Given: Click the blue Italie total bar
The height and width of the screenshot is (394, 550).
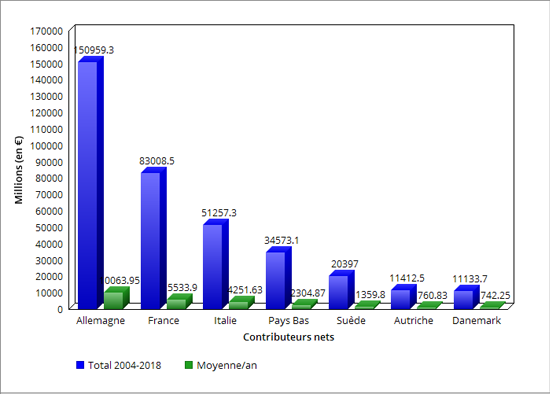Looking at the screenshot, I should click(216, 264).
